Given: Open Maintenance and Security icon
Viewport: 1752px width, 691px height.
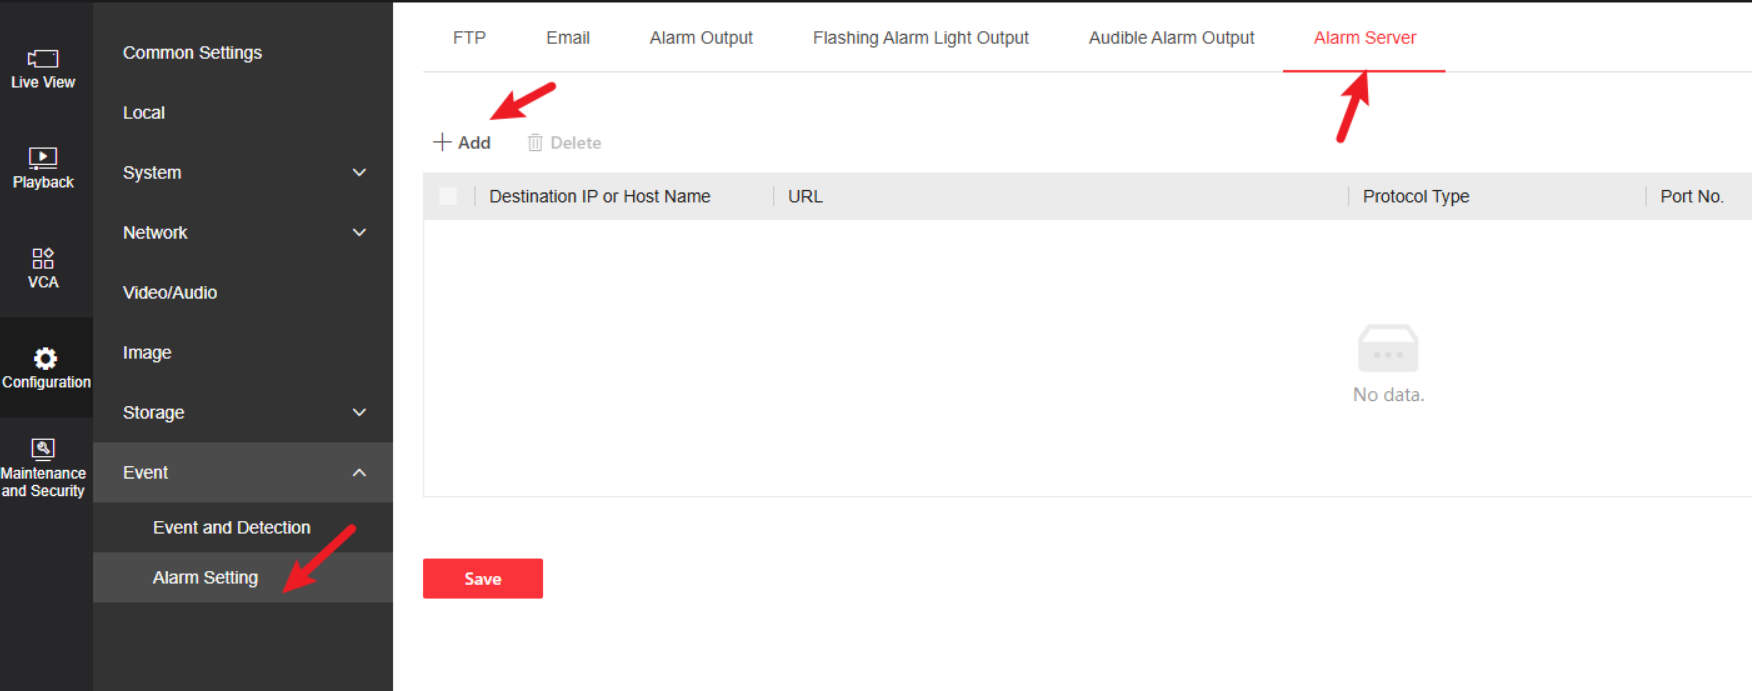Looking at the screenshot, I should [x=43, y=448].
